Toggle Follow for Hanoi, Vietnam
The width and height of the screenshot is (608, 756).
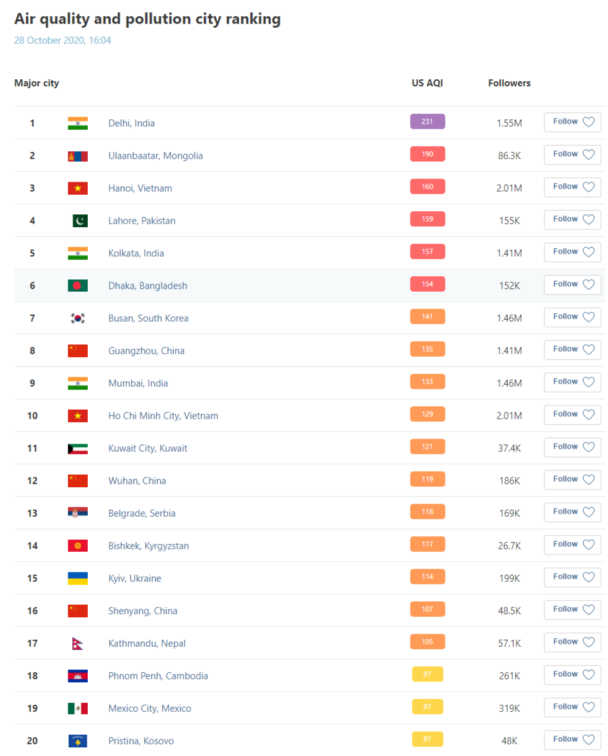tap(572, 187)
